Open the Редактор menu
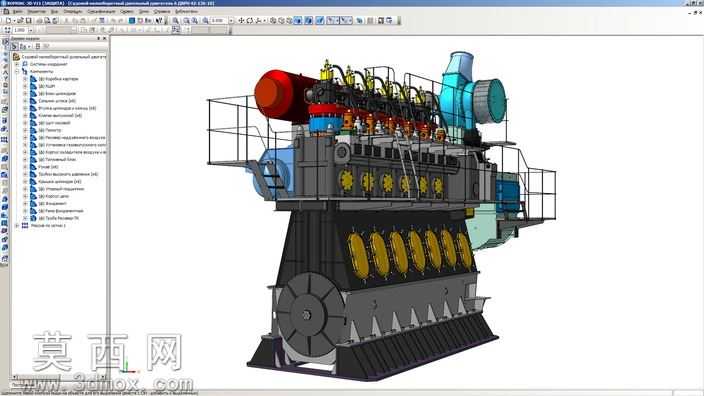Screen dimensions: 704x396 [36, 12]
